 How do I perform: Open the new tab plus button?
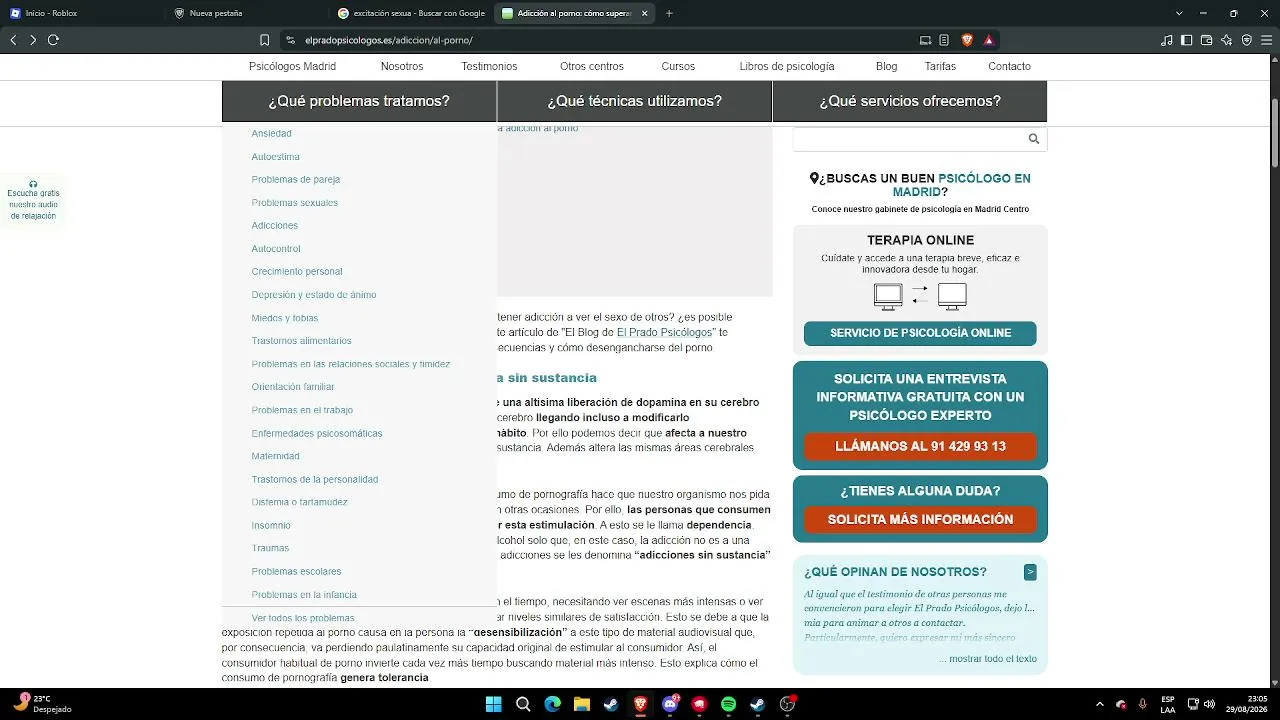point(669,13)
